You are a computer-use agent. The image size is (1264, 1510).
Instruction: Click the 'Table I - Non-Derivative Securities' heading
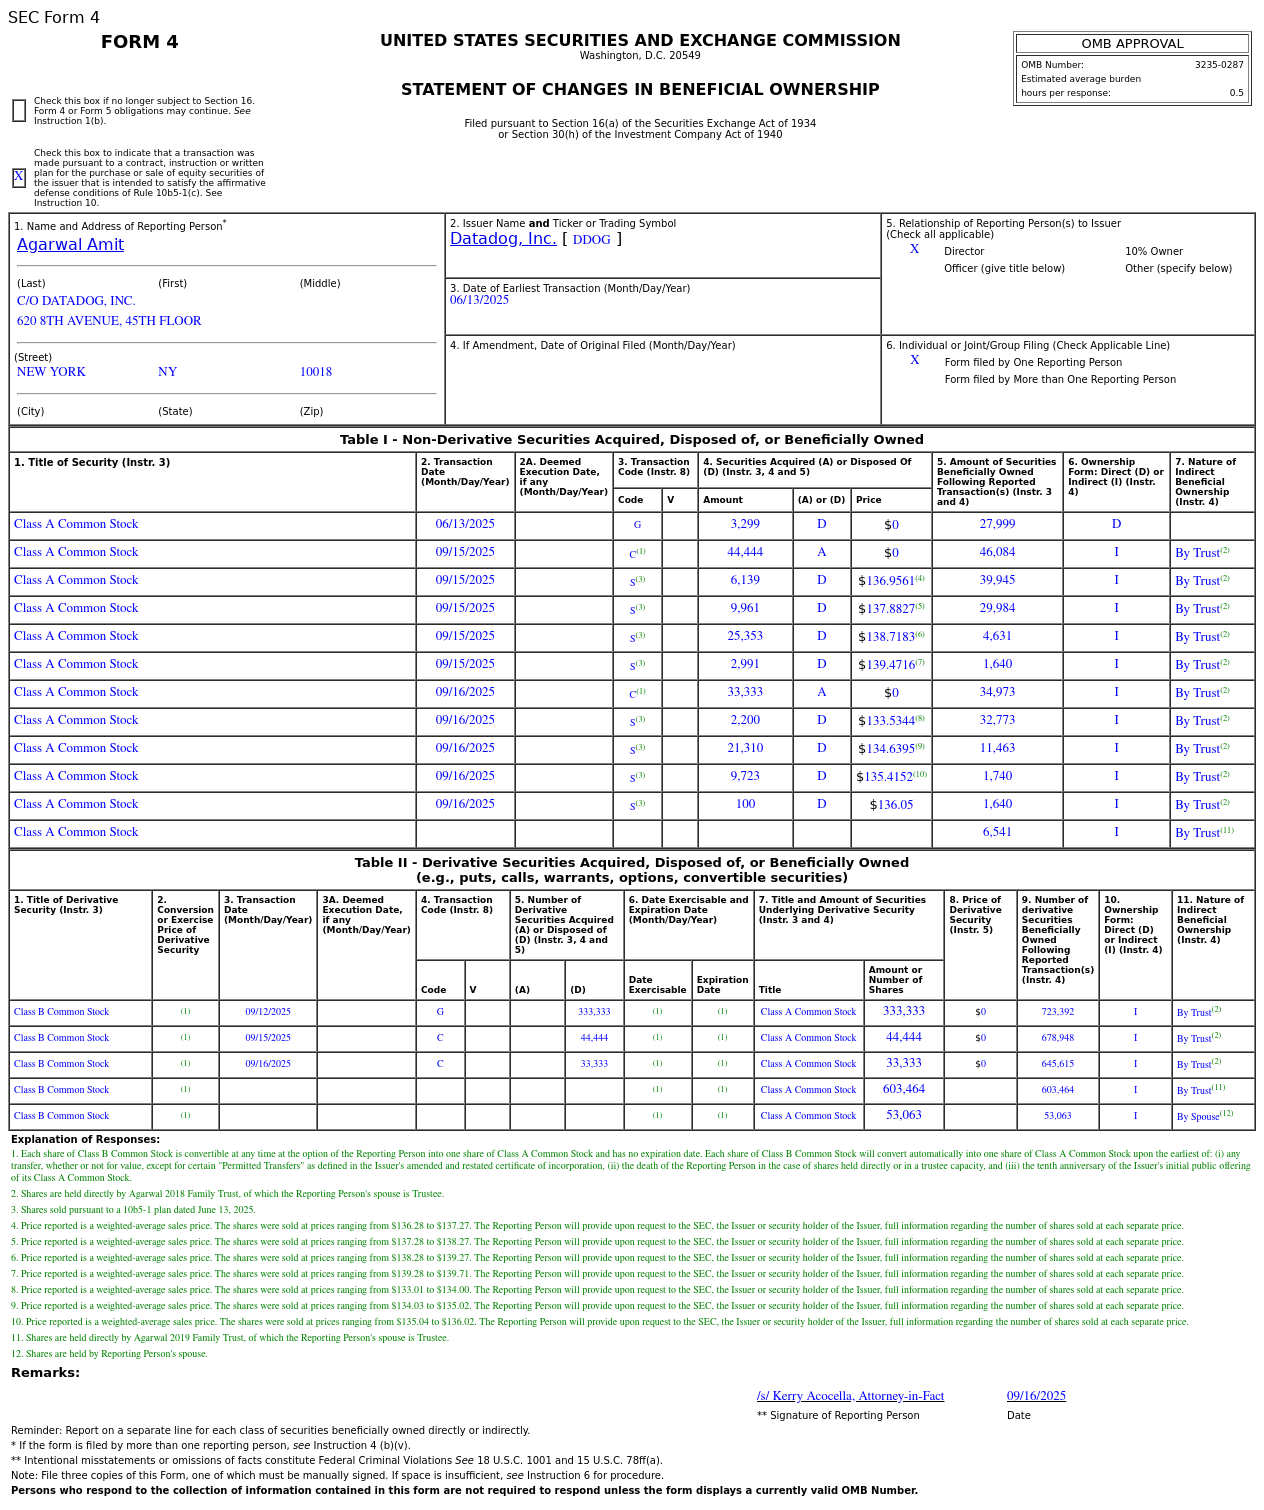coord(632,440)
